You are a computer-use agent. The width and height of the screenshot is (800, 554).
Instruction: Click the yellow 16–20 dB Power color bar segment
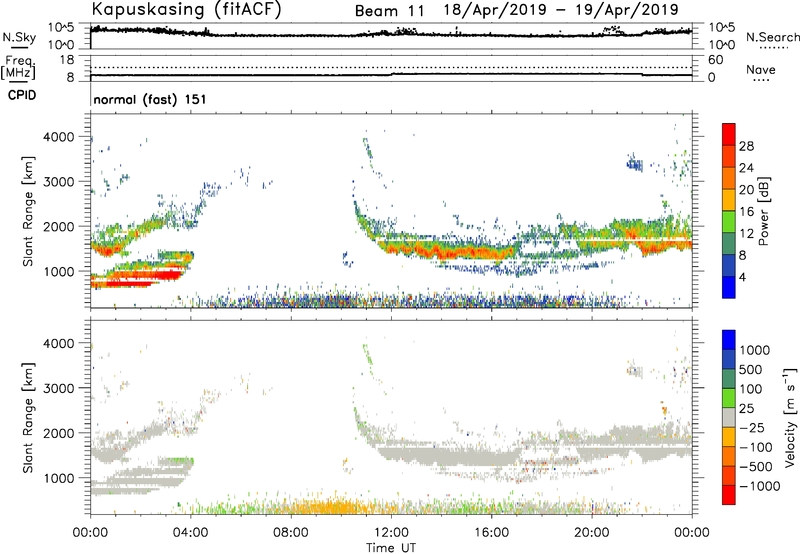(x=729, y=199)
